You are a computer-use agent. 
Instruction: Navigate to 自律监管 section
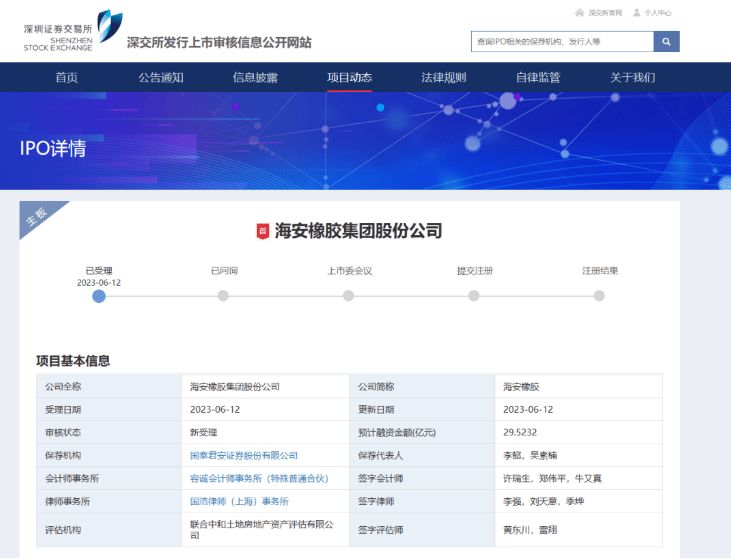click(x=538, y=77)
